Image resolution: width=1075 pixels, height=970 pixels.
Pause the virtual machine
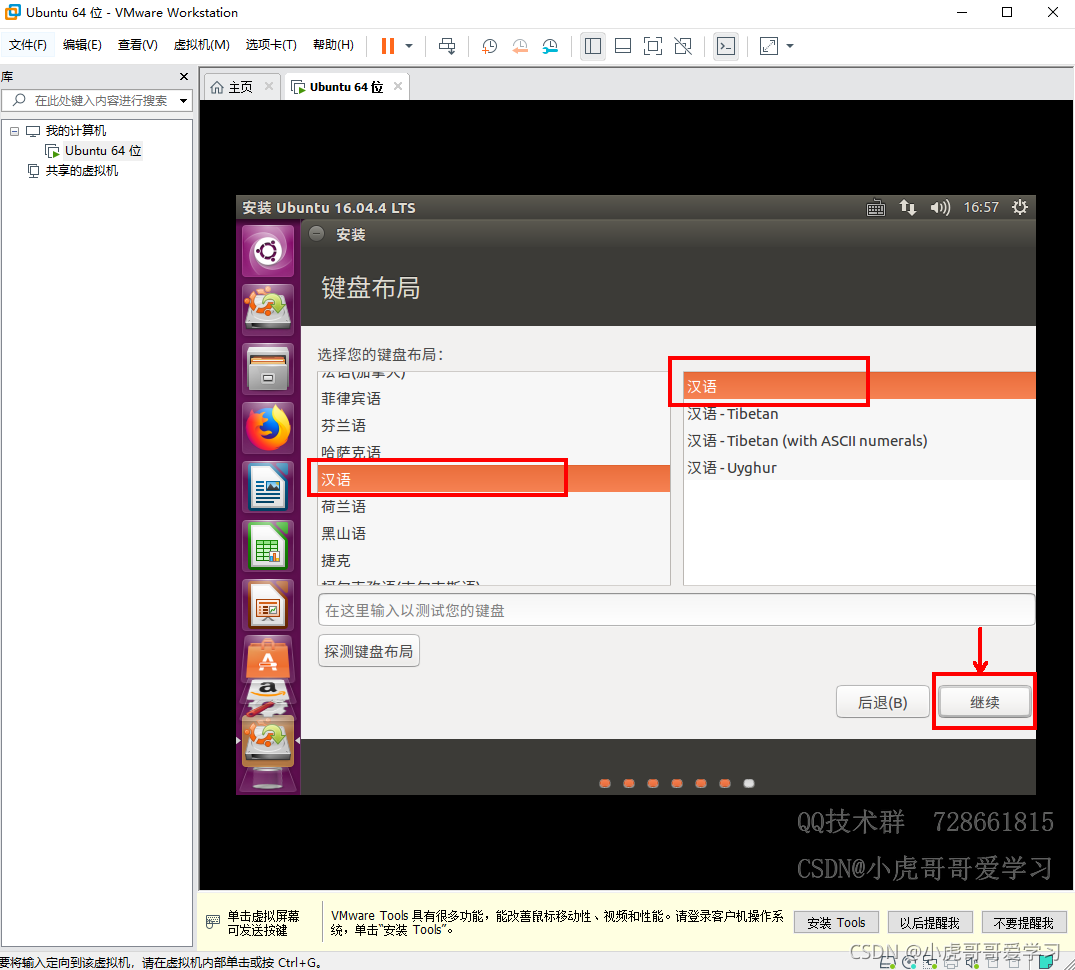[387, 46]
